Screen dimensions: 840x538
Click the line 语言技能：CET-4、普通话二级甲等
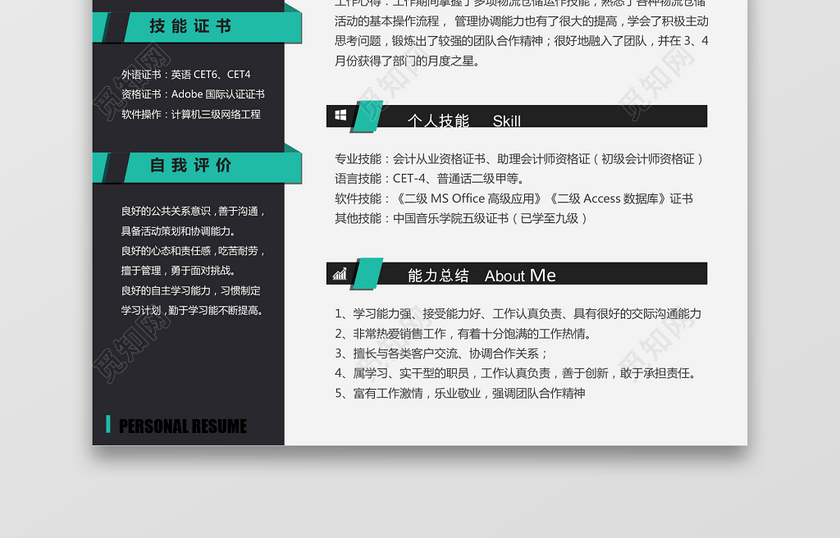430,179
